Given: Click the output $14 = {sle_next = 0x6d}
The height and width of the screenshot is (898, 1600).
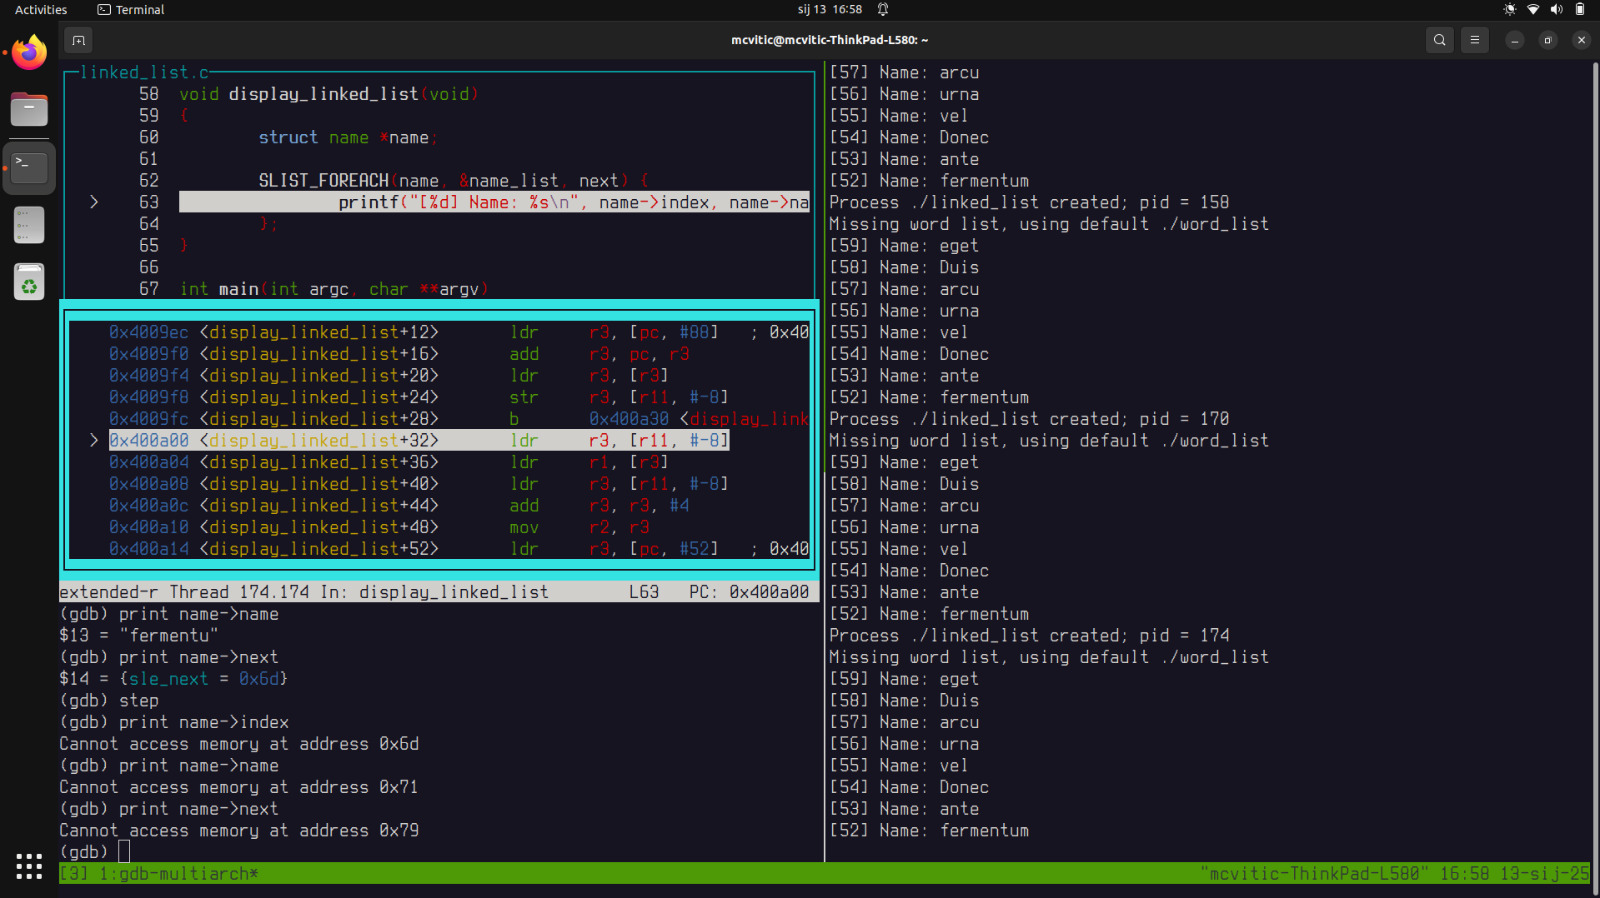Looking at the screenshot, I should tap(174, 678).
